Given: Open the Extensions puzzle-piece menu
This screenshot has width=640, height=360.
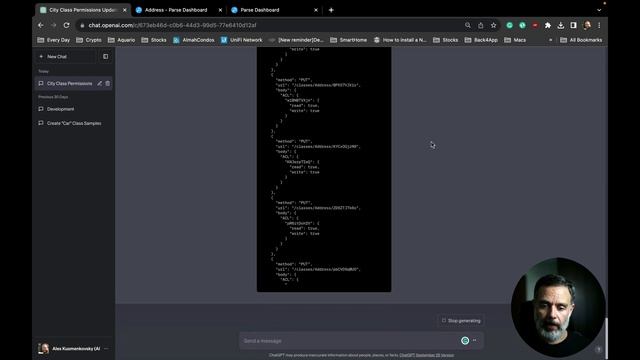Looking at the screenshot, I should (548, 25).
